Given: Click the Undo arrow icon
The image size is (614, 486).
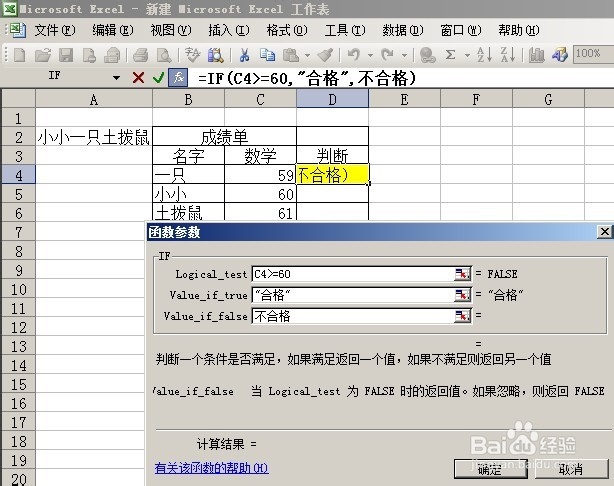Looking at the screenshot, I should click(x=354, y=55).
